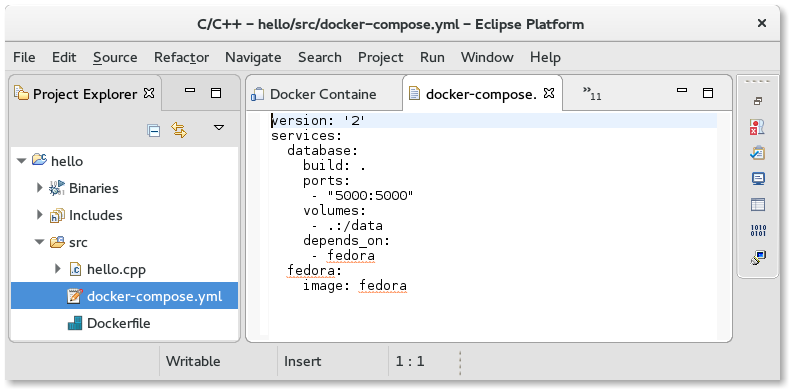Switch to the Docker Containe tab
This screenshot has height=389, width=789.
[x=314, y=94]
